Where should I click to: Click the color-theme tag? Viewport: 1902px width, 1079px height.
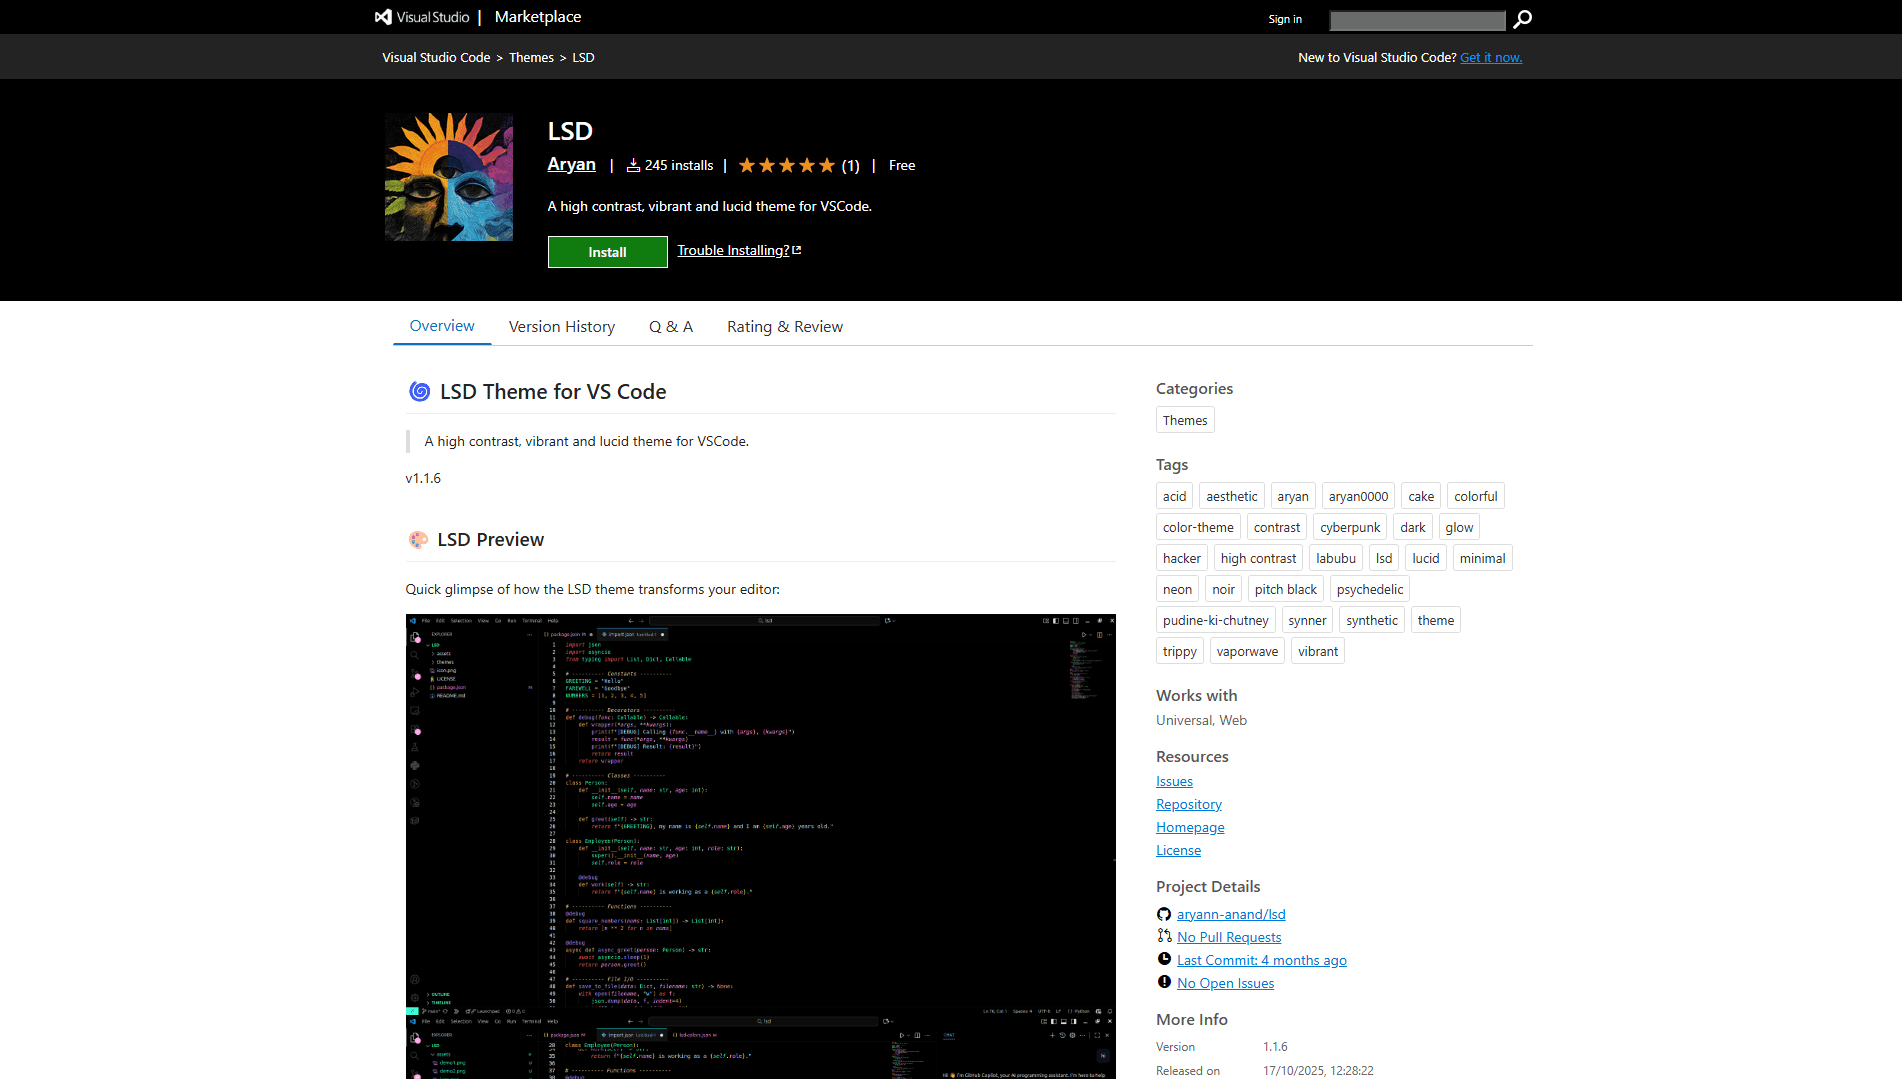[x=1198, y=527]
